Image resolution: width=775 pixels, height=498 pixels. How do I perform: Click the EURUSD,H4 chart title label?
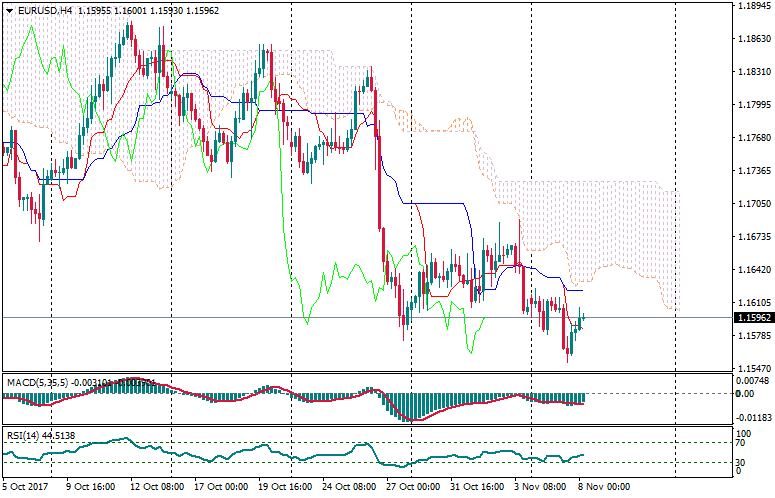pos(44,10)
